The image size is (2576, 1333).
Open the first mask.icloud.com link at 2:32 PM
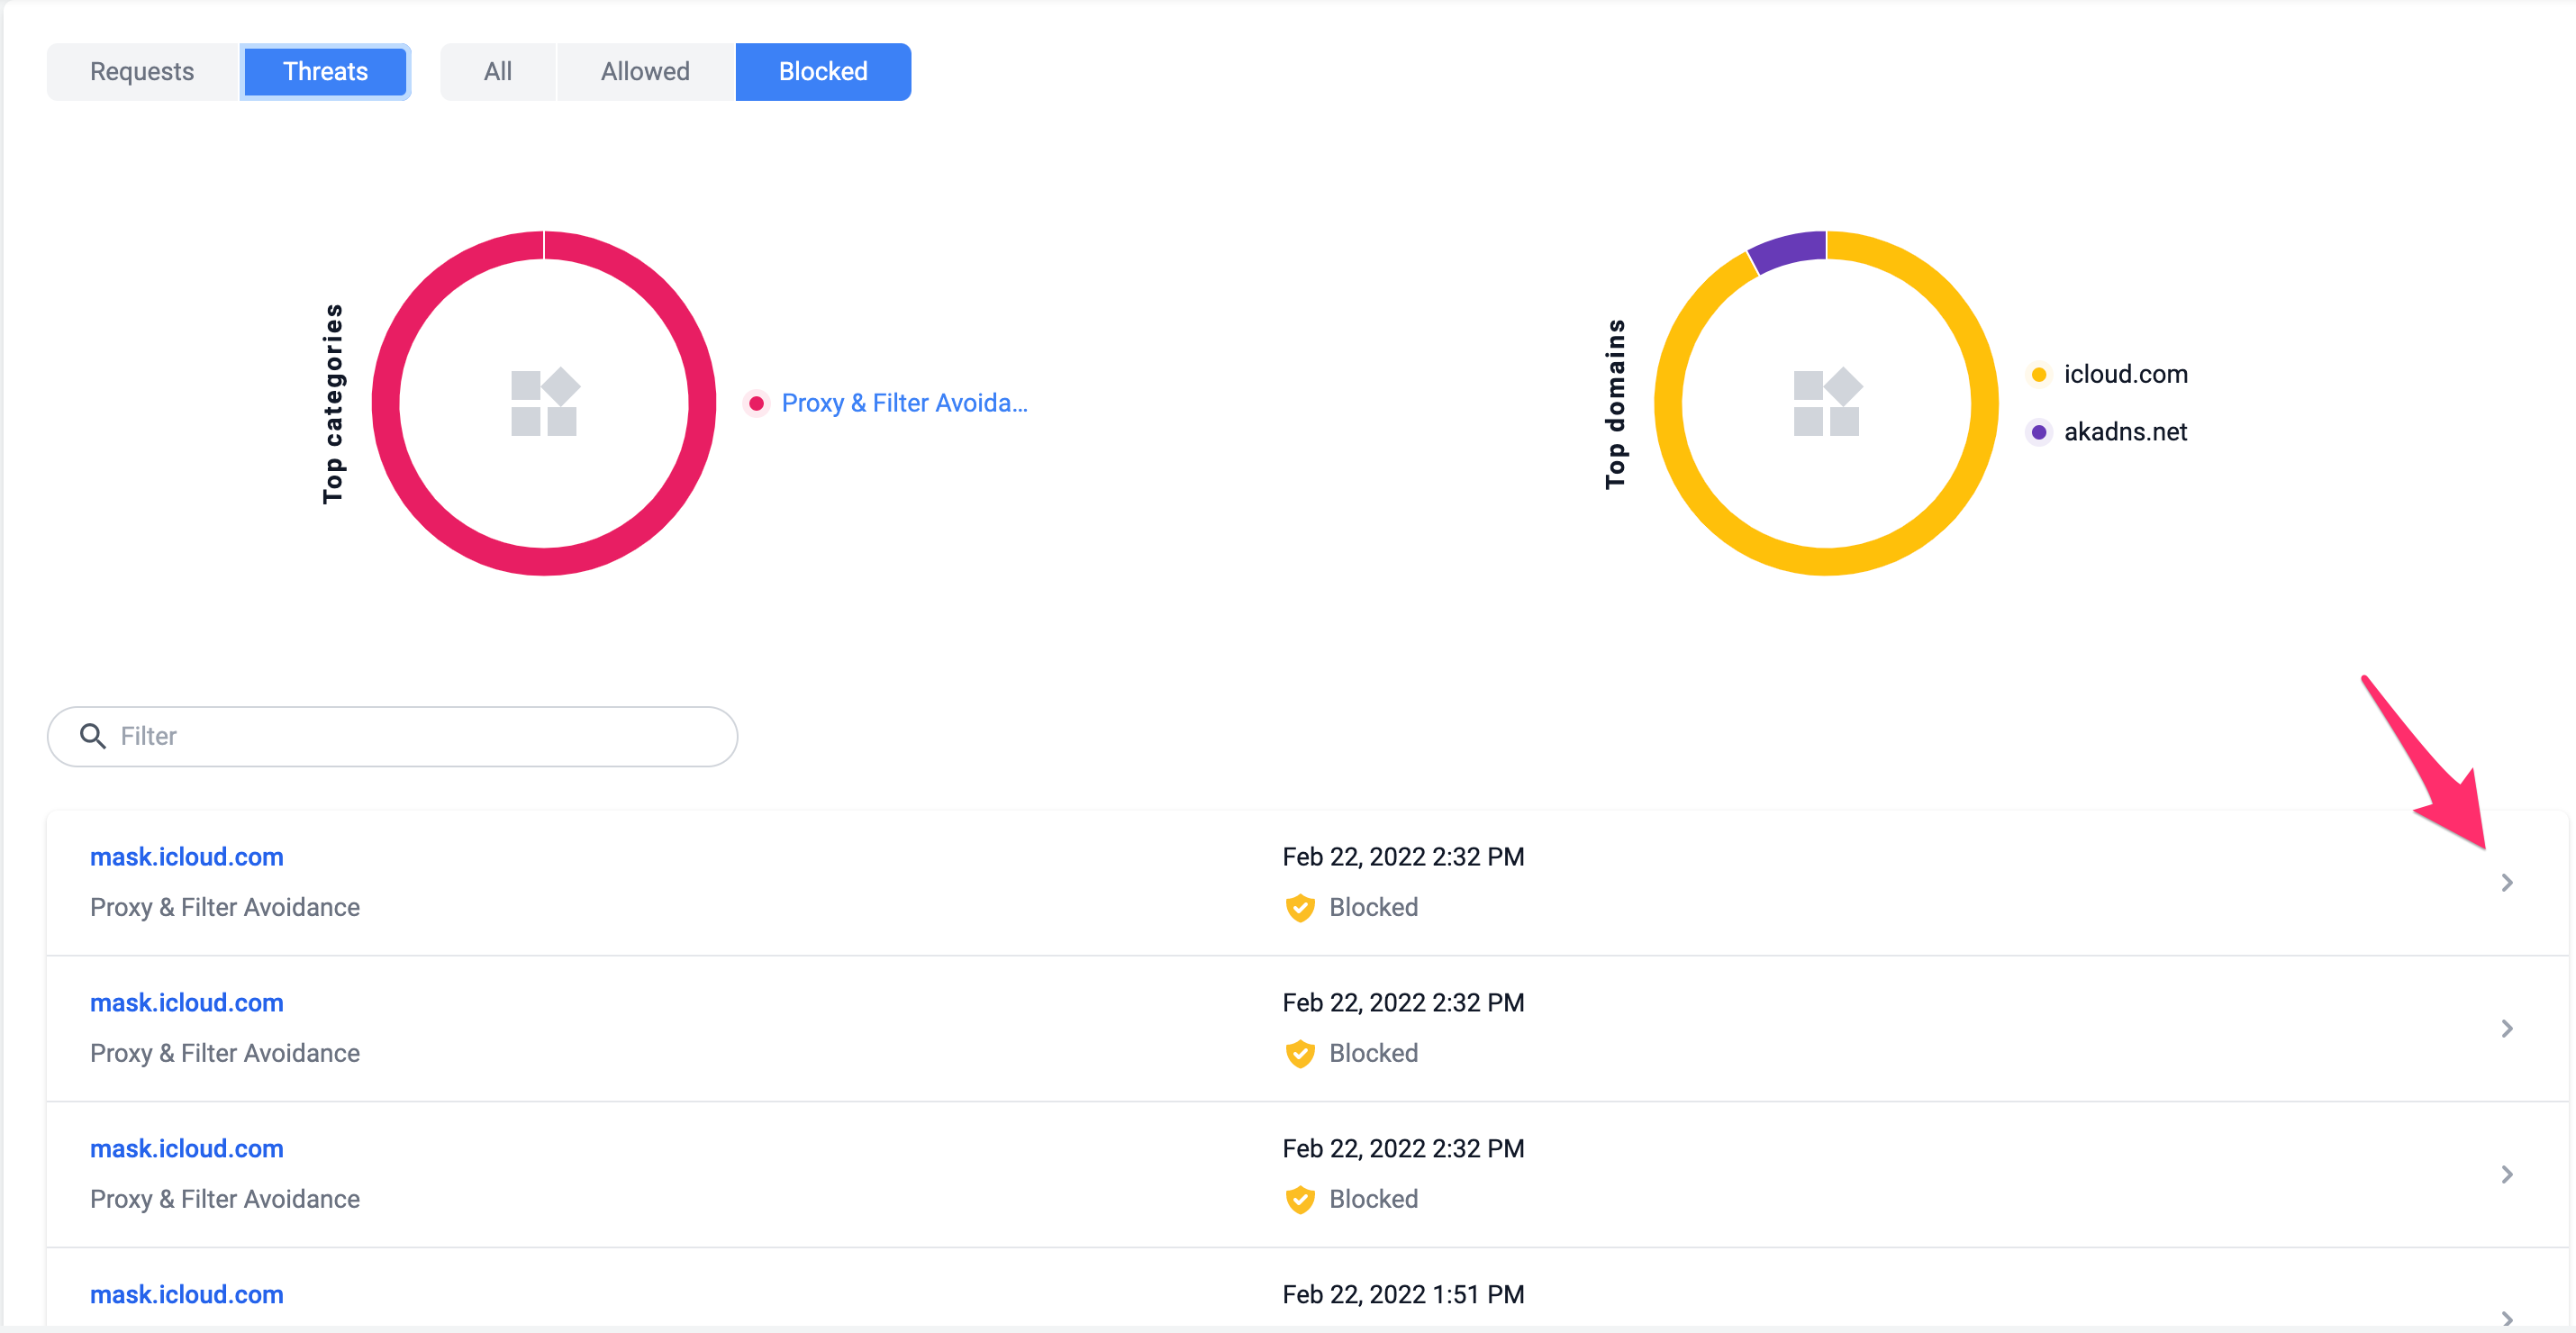click(x=187, y=857)
